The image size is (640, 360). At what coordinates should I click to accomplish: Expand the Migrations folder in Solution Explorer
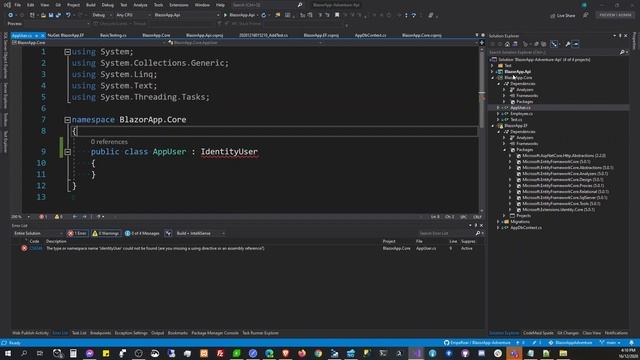[x=498, y=222]
